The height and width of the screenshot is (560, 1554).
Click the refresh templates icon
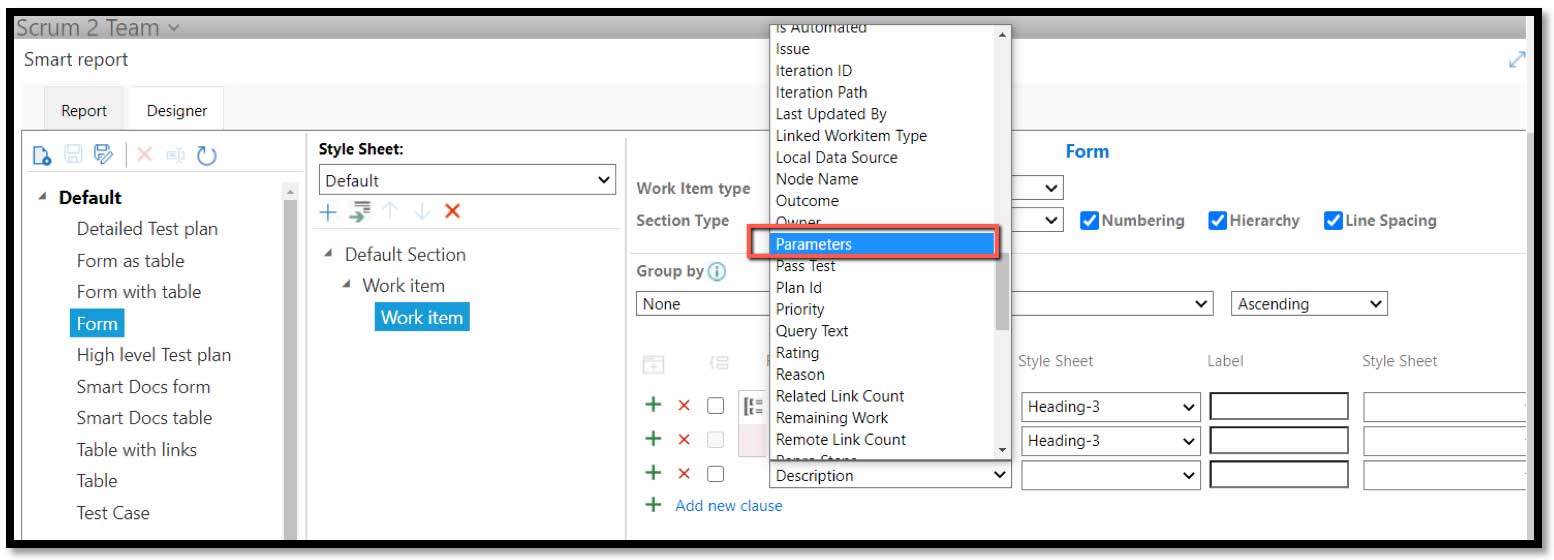(206, 155)
